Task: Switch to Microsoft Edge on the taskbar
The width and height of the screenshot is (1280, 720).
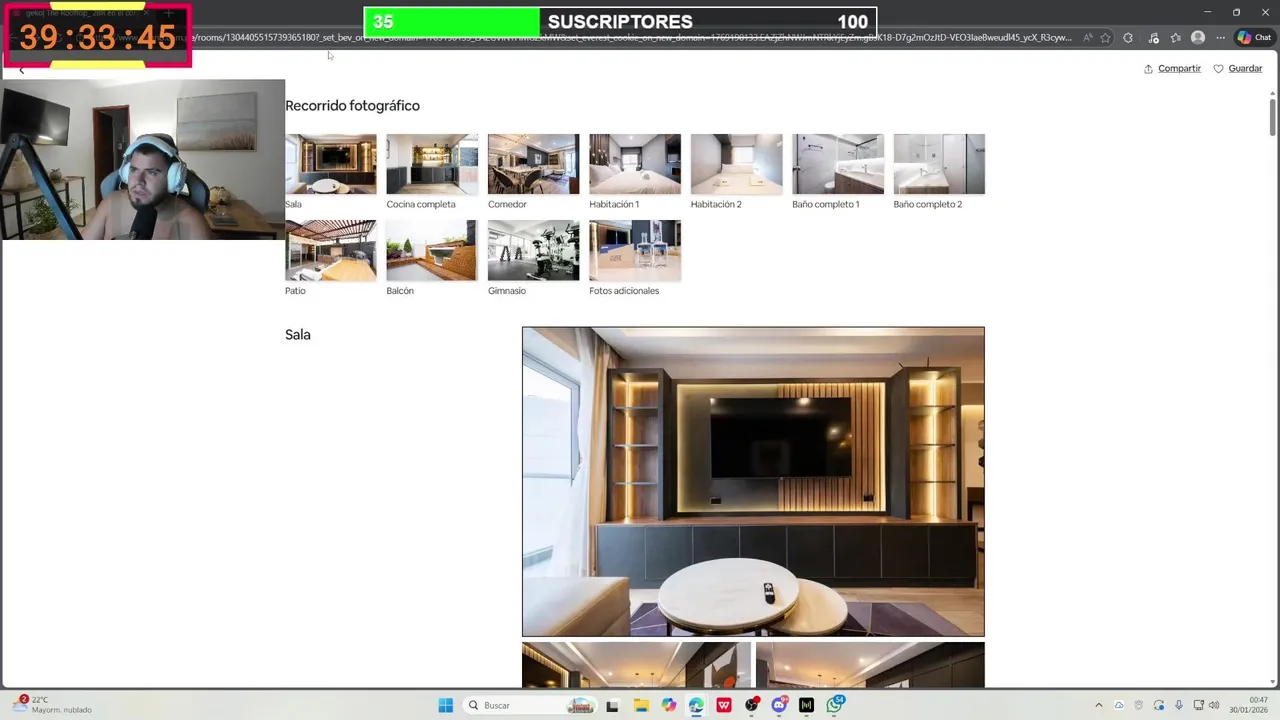Action: (x=696, y=705)
